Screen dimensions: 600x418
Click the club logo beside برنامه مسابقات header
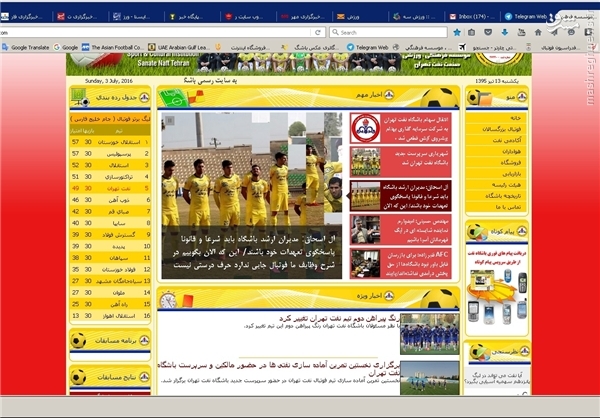click(x=144, y=340)
